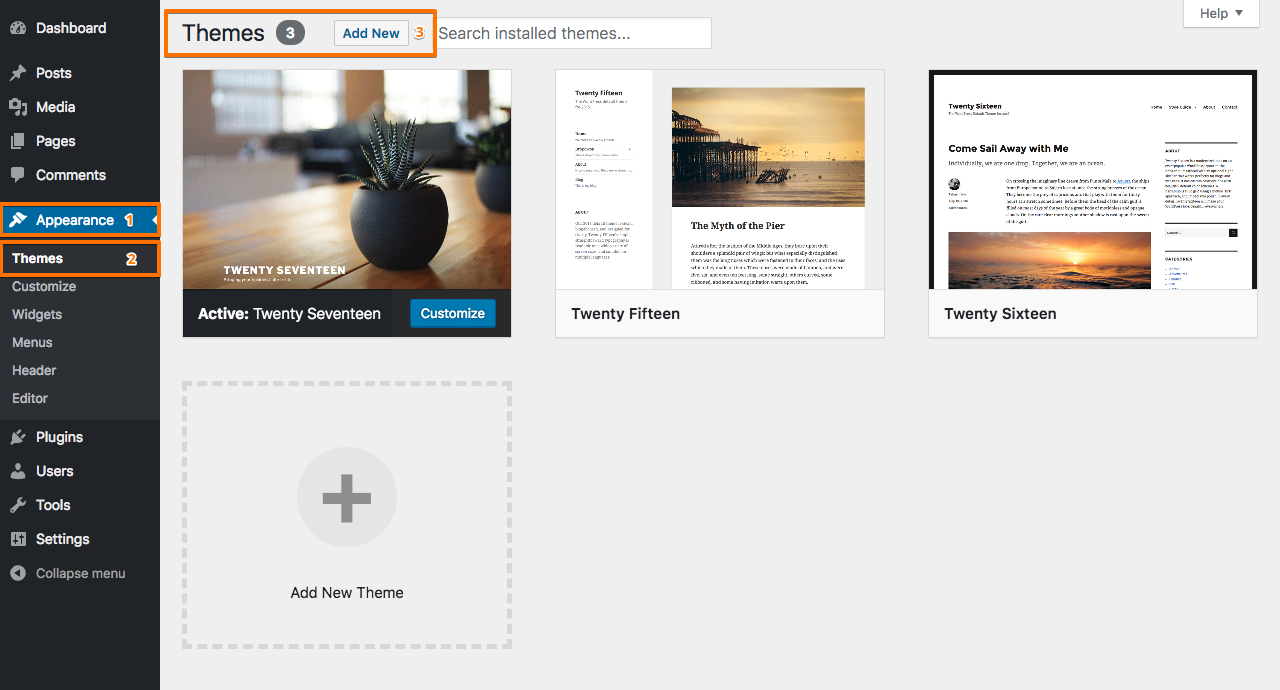This screenshot has width=1280, height=690.
Task: Click the Comments speech bubble icon
Action: (x=18, y=175)
